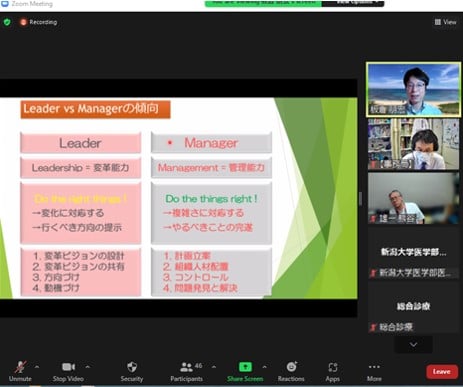
Task: Expand audio options arrow beside Unmute
Action: click(37, 367)
